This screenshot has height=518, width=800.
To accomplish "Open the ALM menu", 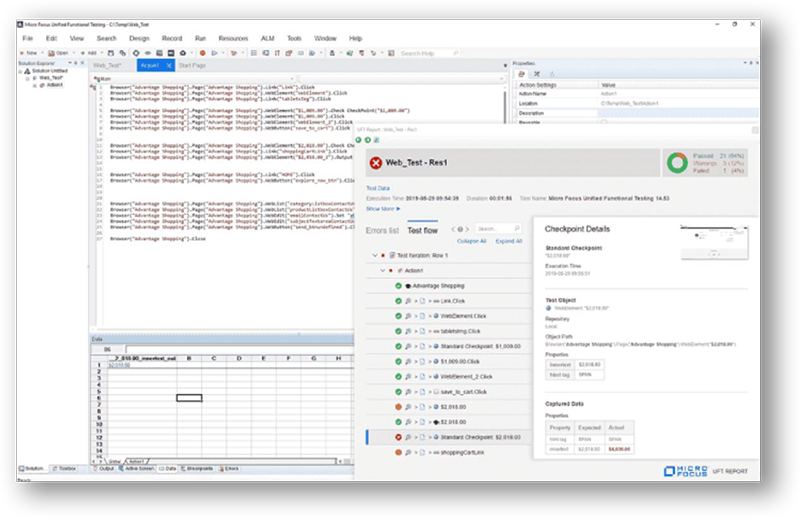I will (267, 38).
